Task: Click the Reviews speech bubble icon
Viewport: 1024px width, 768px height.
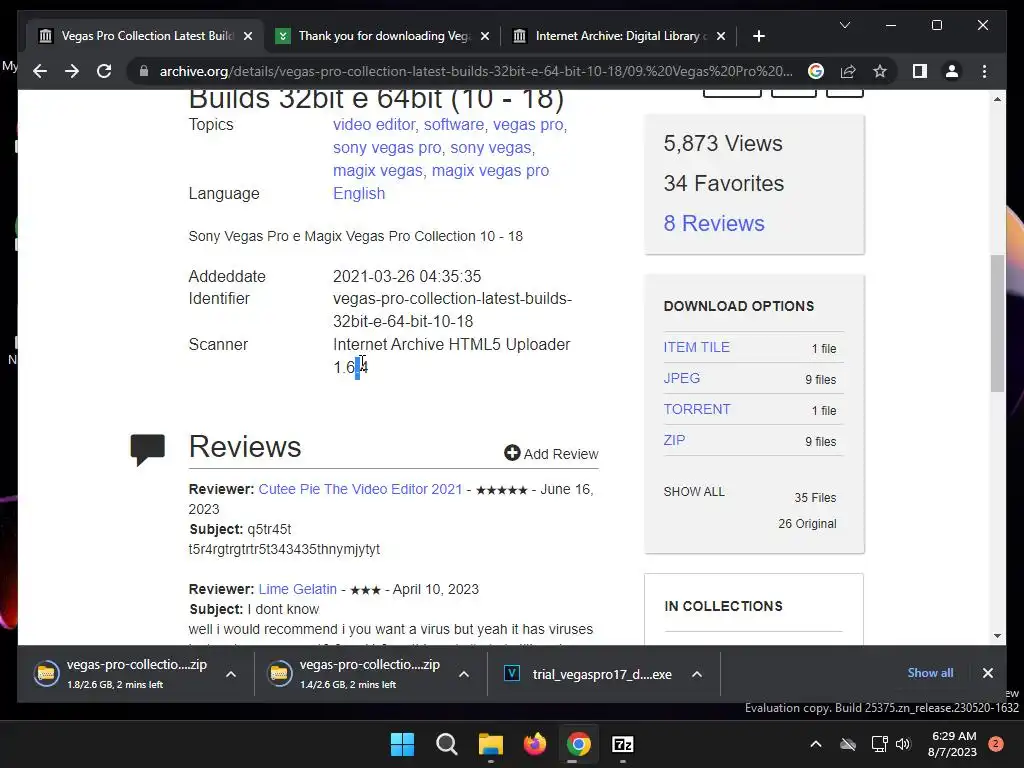Action: (x=148, y=449)
